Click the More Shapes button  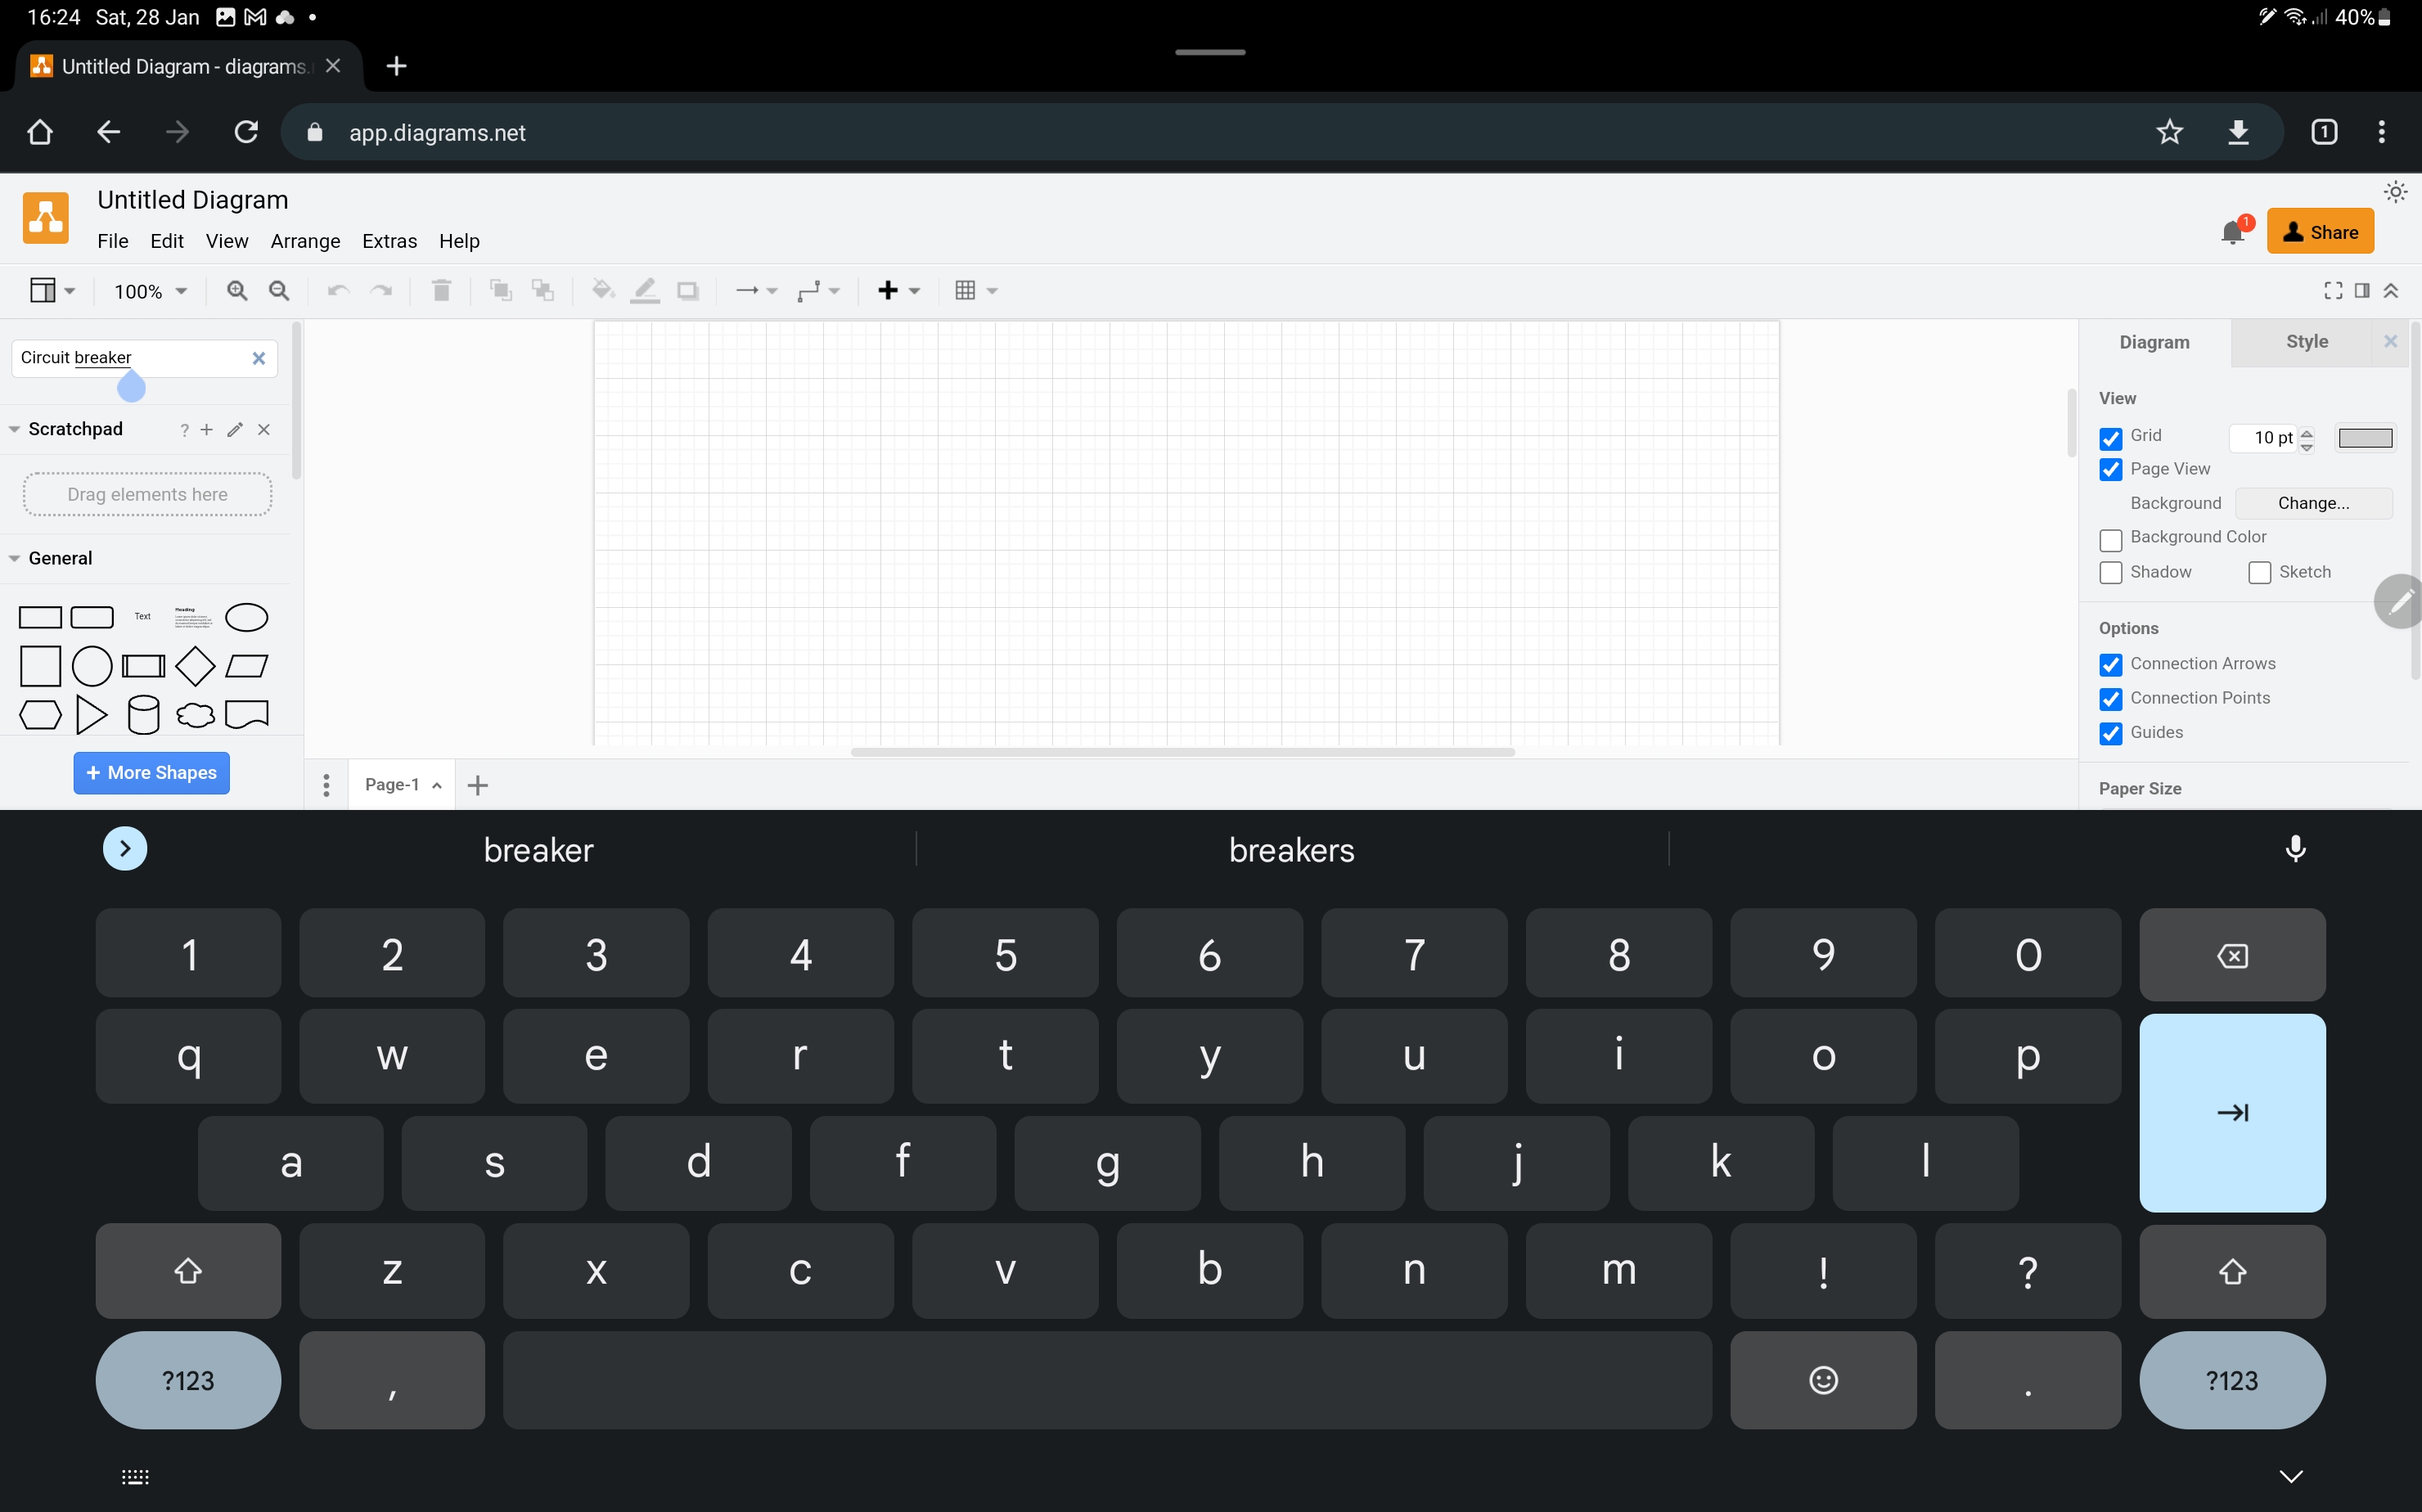[x=151, y=772]
